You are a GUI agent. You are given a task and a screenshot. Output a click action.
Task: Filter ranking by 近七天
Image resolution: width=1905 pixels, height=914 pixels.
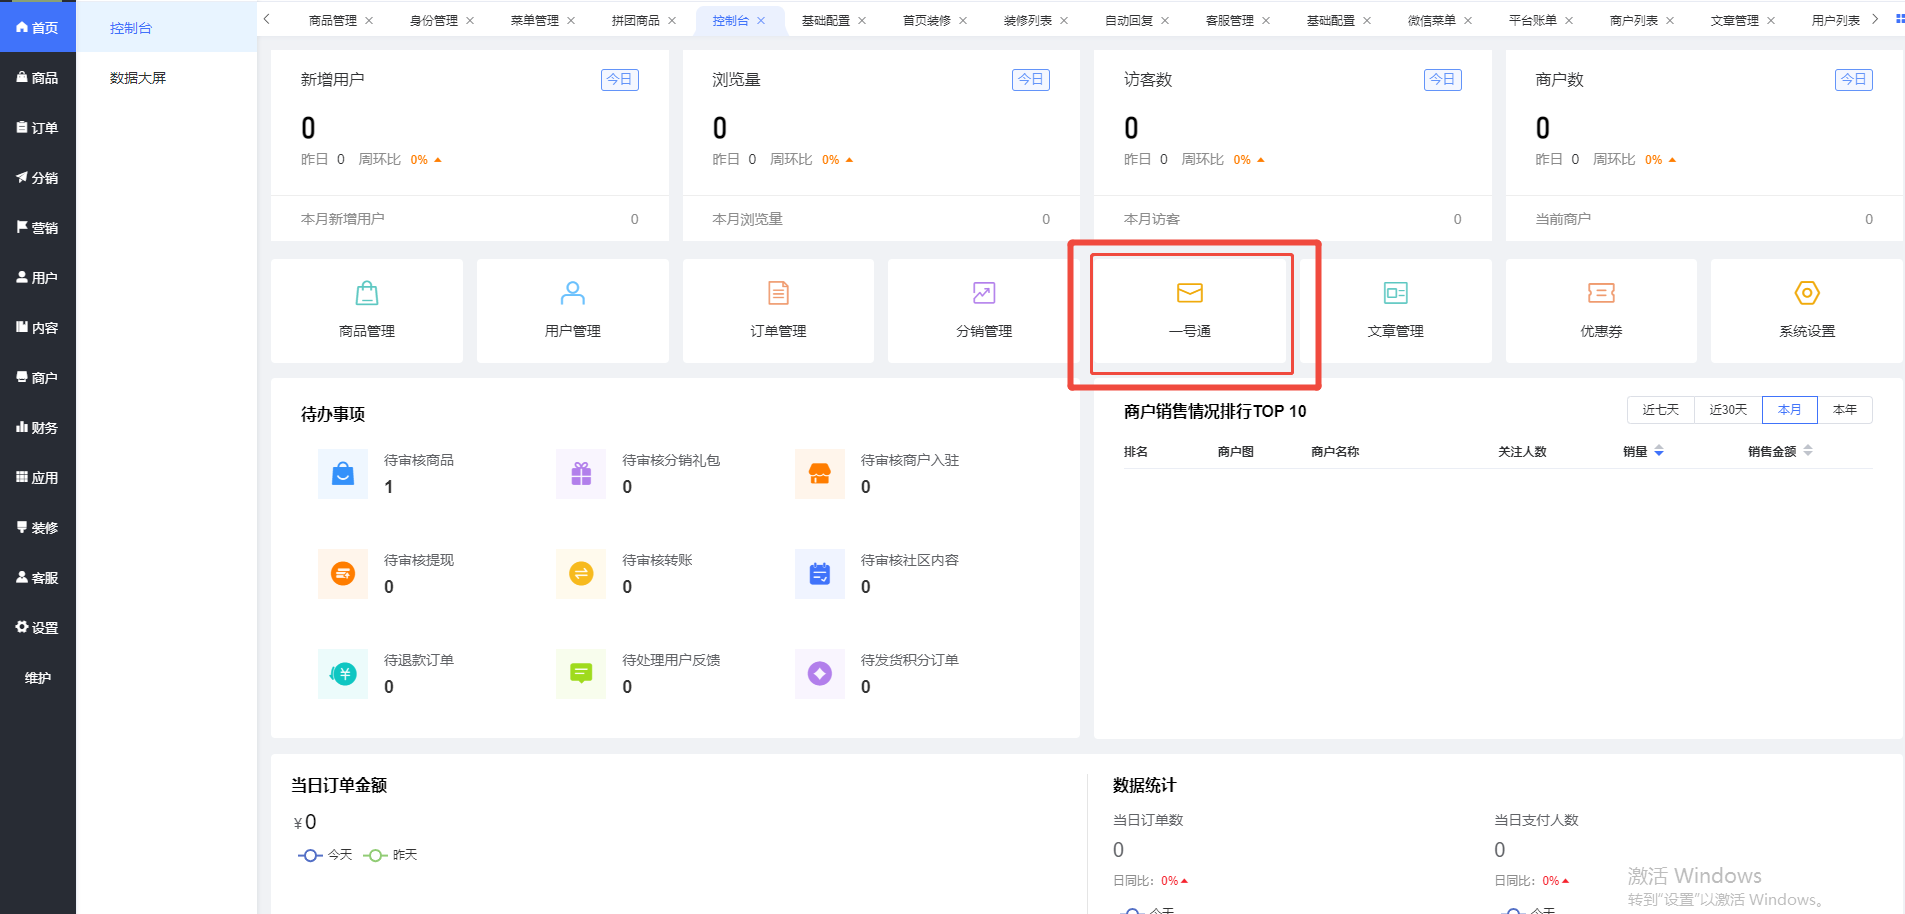point(1661,410)
